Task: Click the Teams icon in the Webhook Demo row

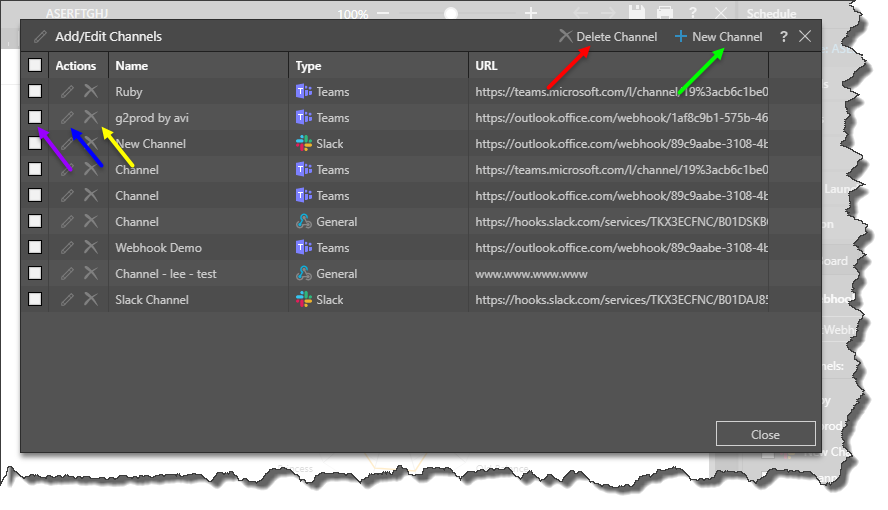Action: [x=304, y=247]
